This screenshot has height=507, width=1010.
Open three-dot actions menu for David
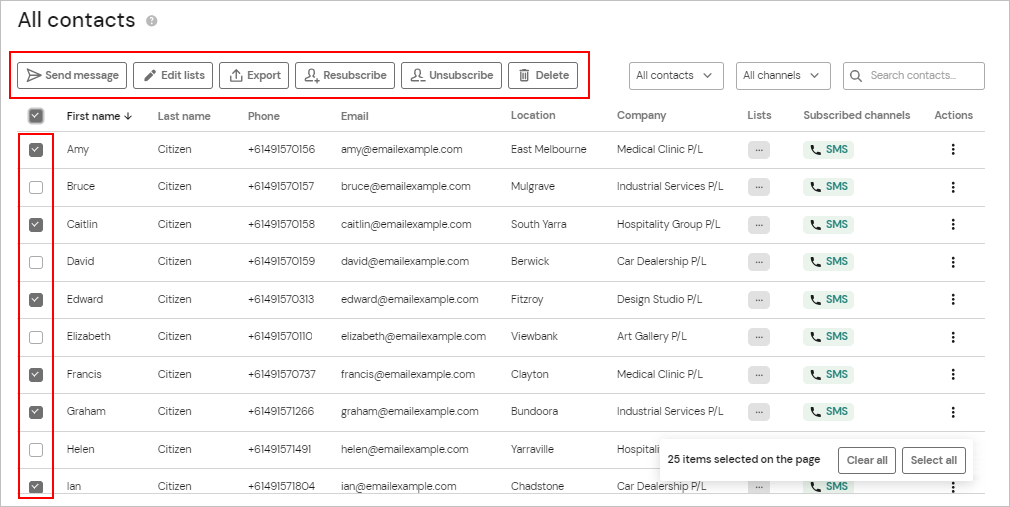click(953, 262)
